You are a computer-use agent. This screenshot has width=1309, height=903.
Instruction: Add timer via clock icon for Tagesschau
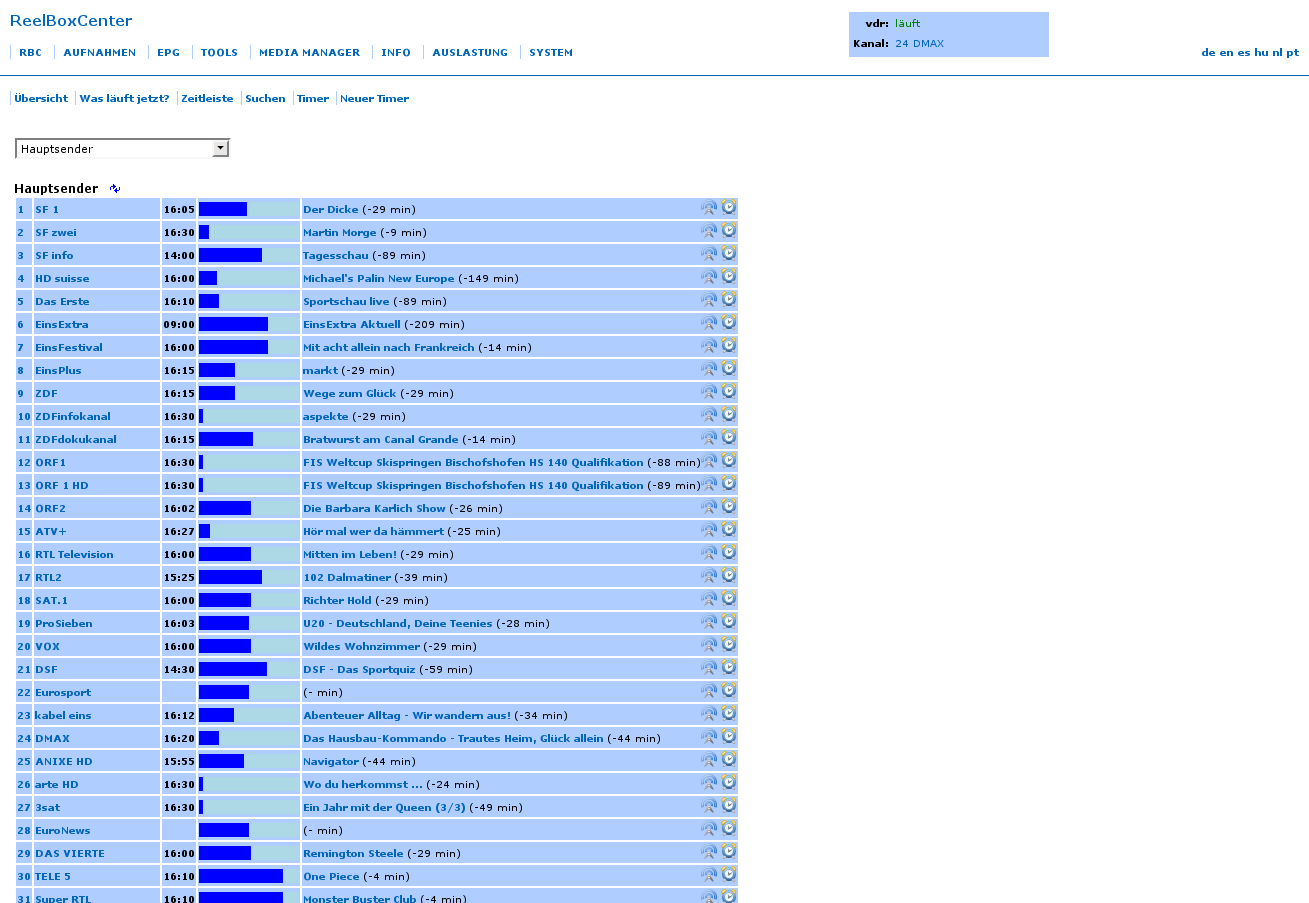tap(729, 254)
